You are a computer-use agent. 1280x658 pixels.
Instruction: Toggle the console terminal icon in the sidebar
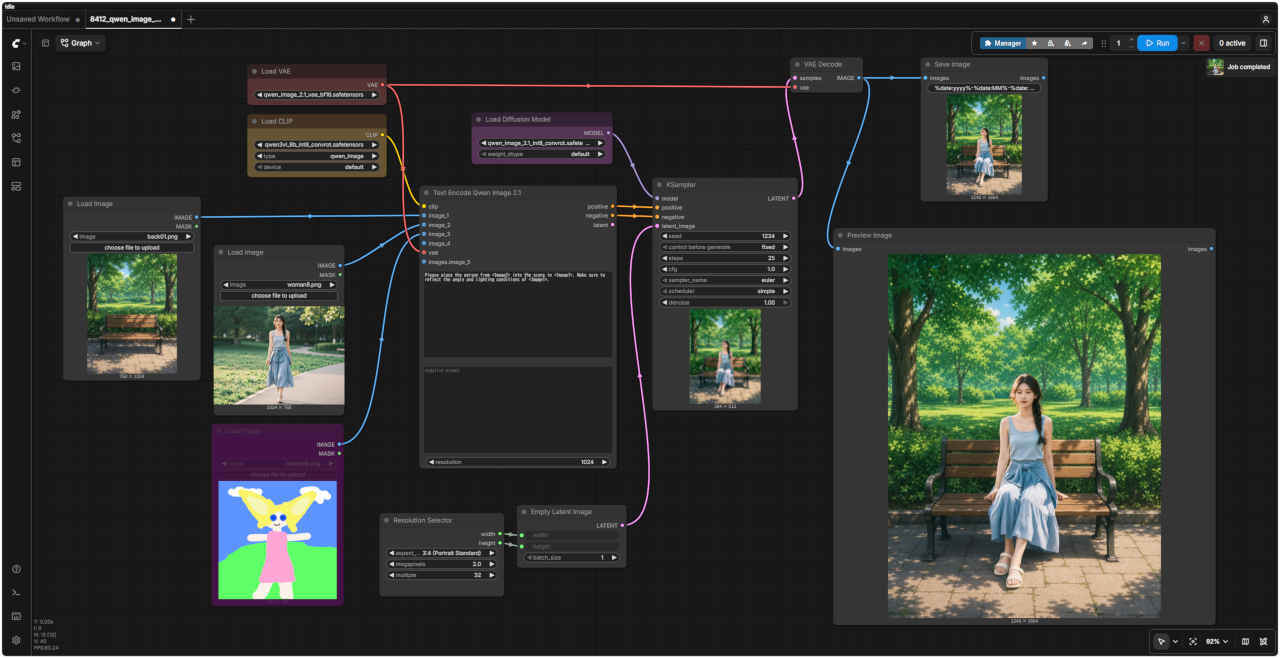[x=16, y=593]
